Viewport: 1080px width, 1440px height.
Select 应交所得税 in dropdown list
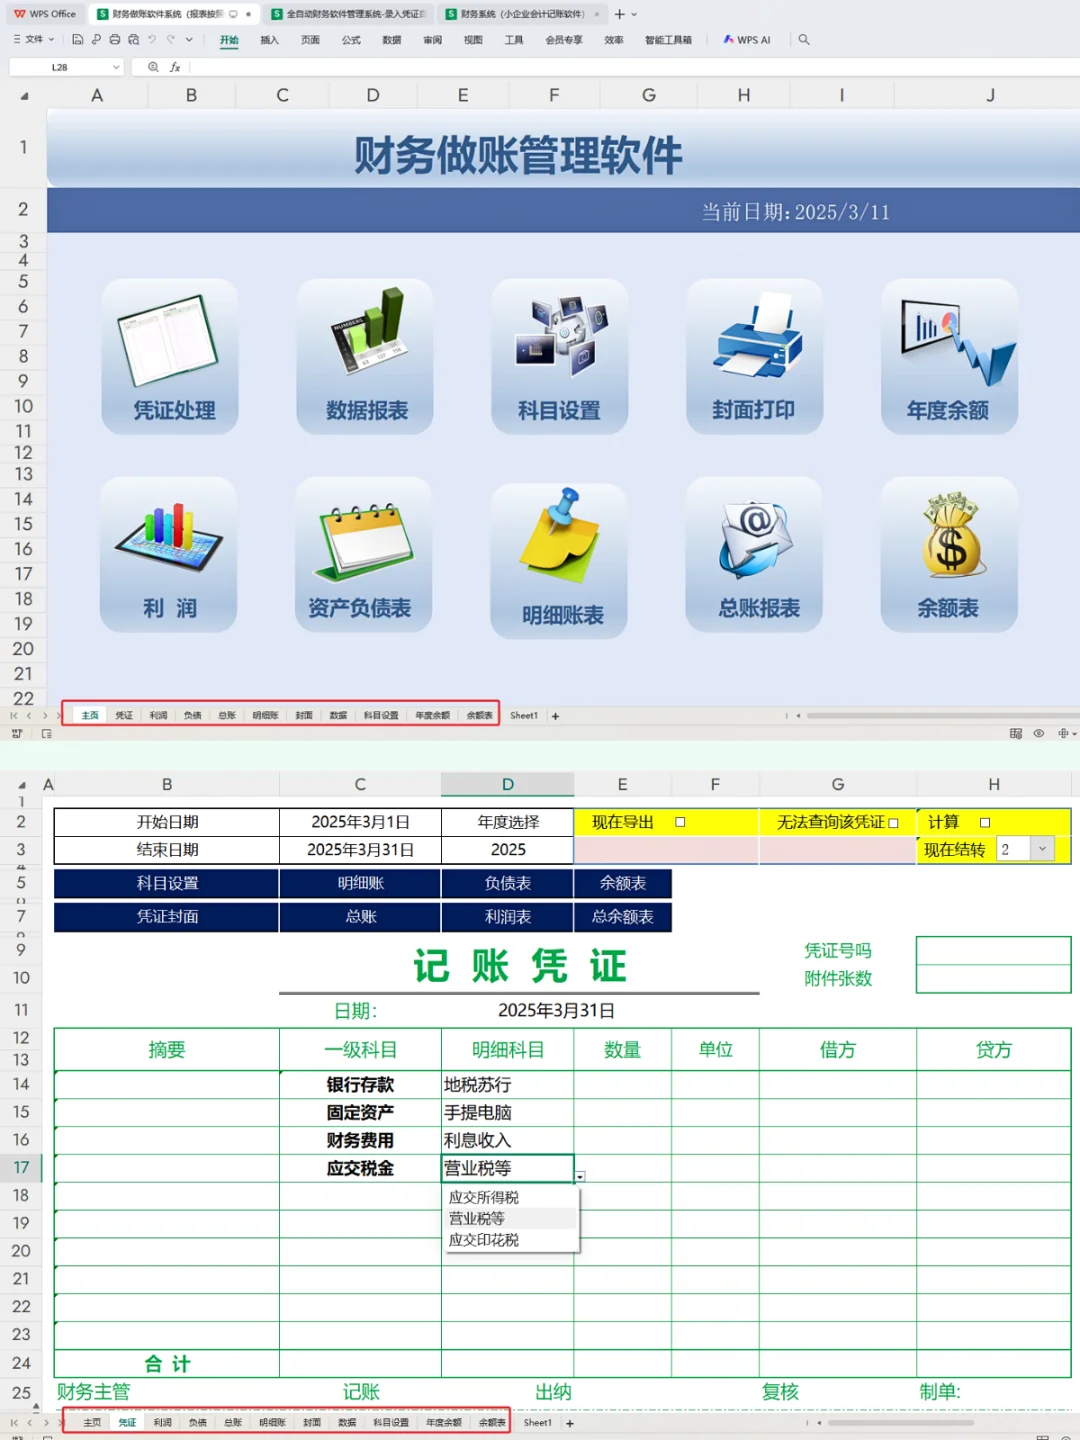pos(511,1197)
